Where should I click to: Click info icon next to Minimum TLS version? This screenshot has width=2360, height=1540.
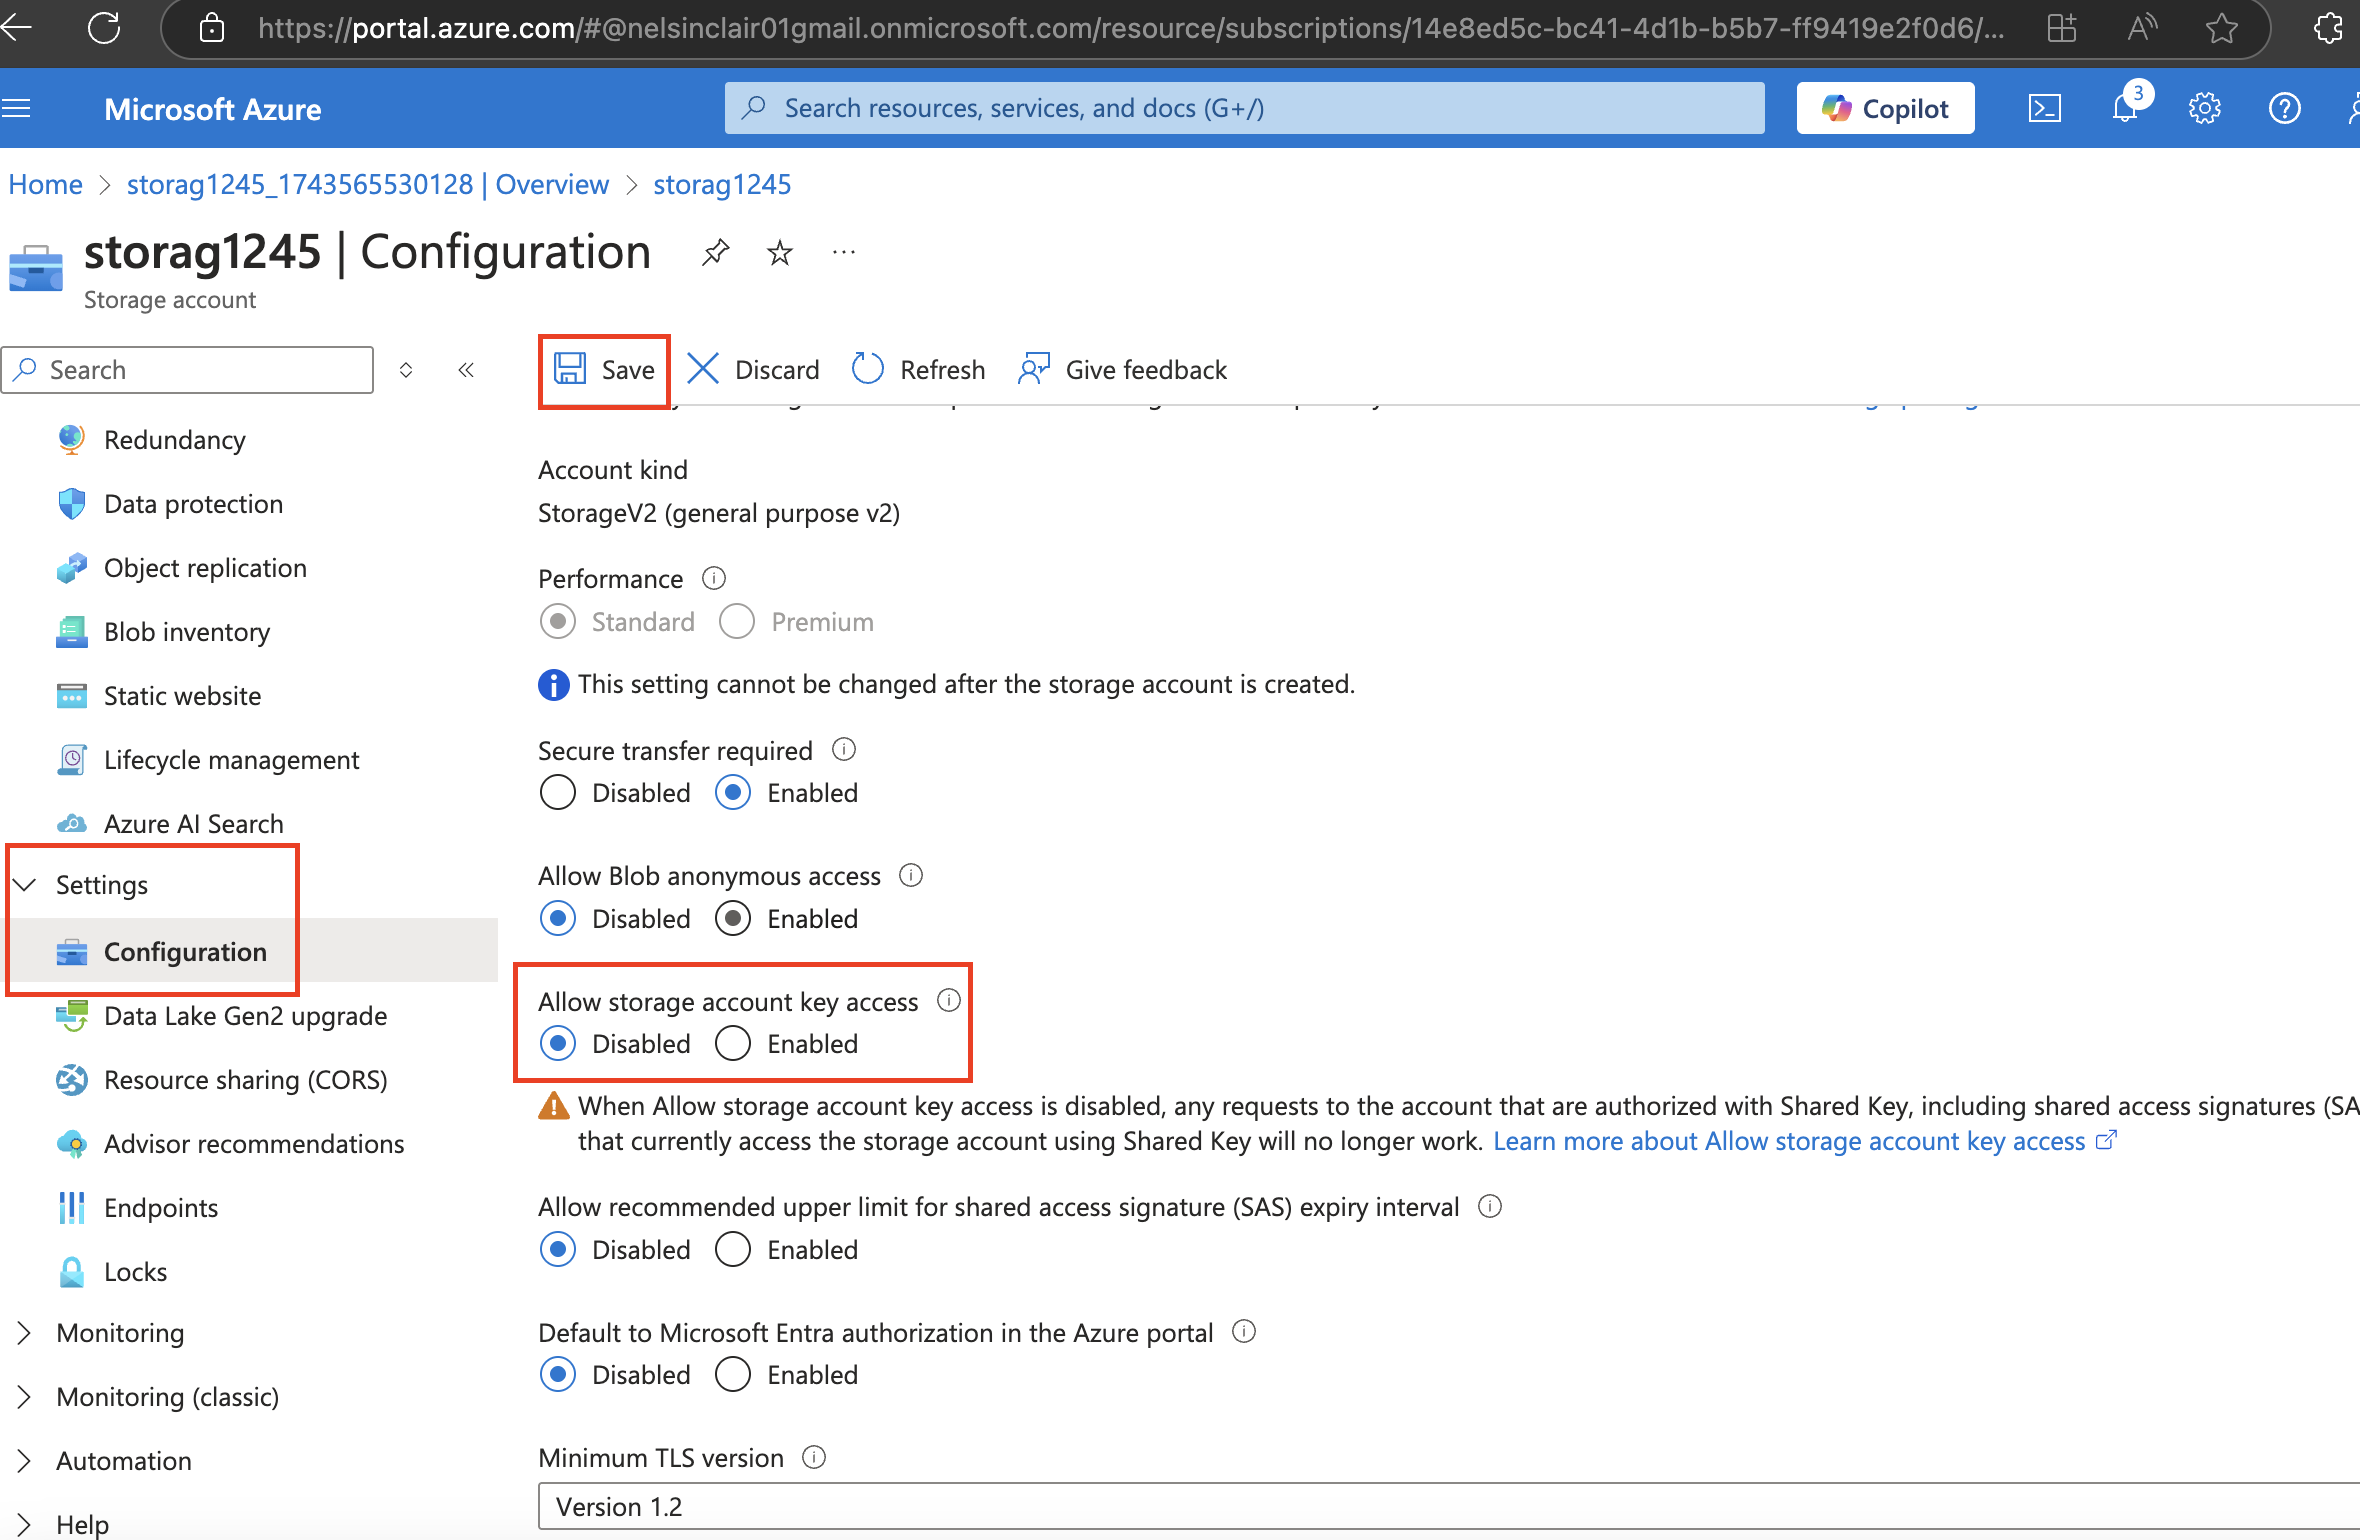point(814,1457)
